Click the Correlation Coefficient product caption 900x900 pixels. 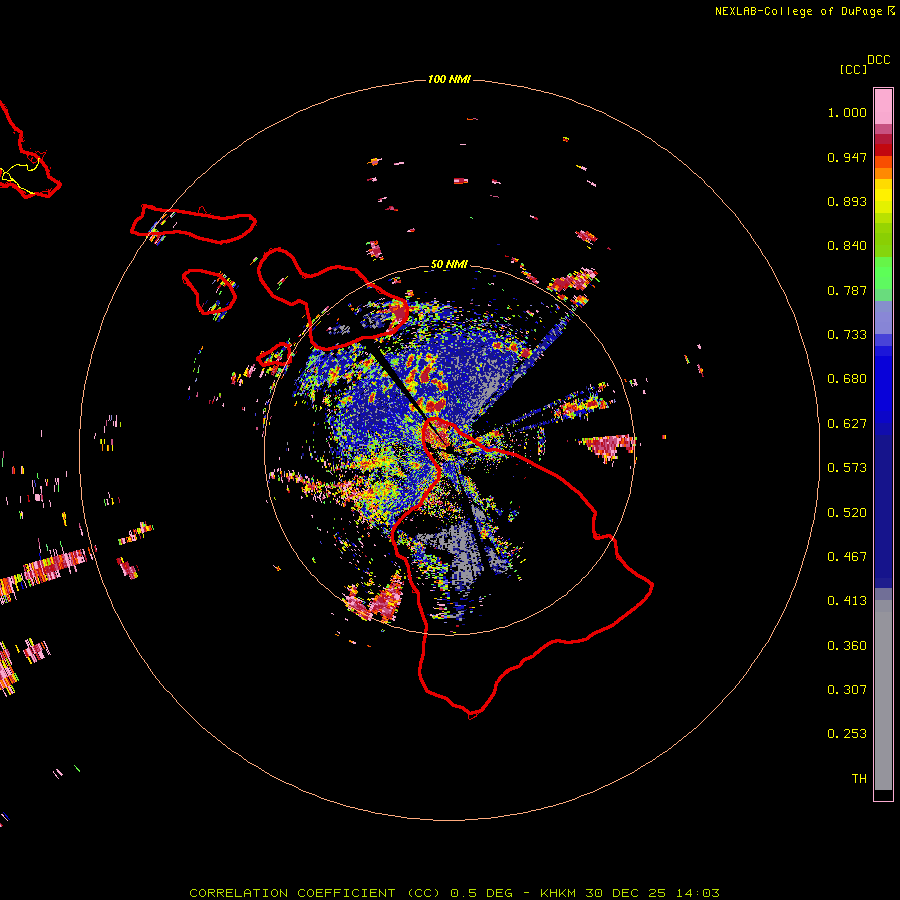454,893
